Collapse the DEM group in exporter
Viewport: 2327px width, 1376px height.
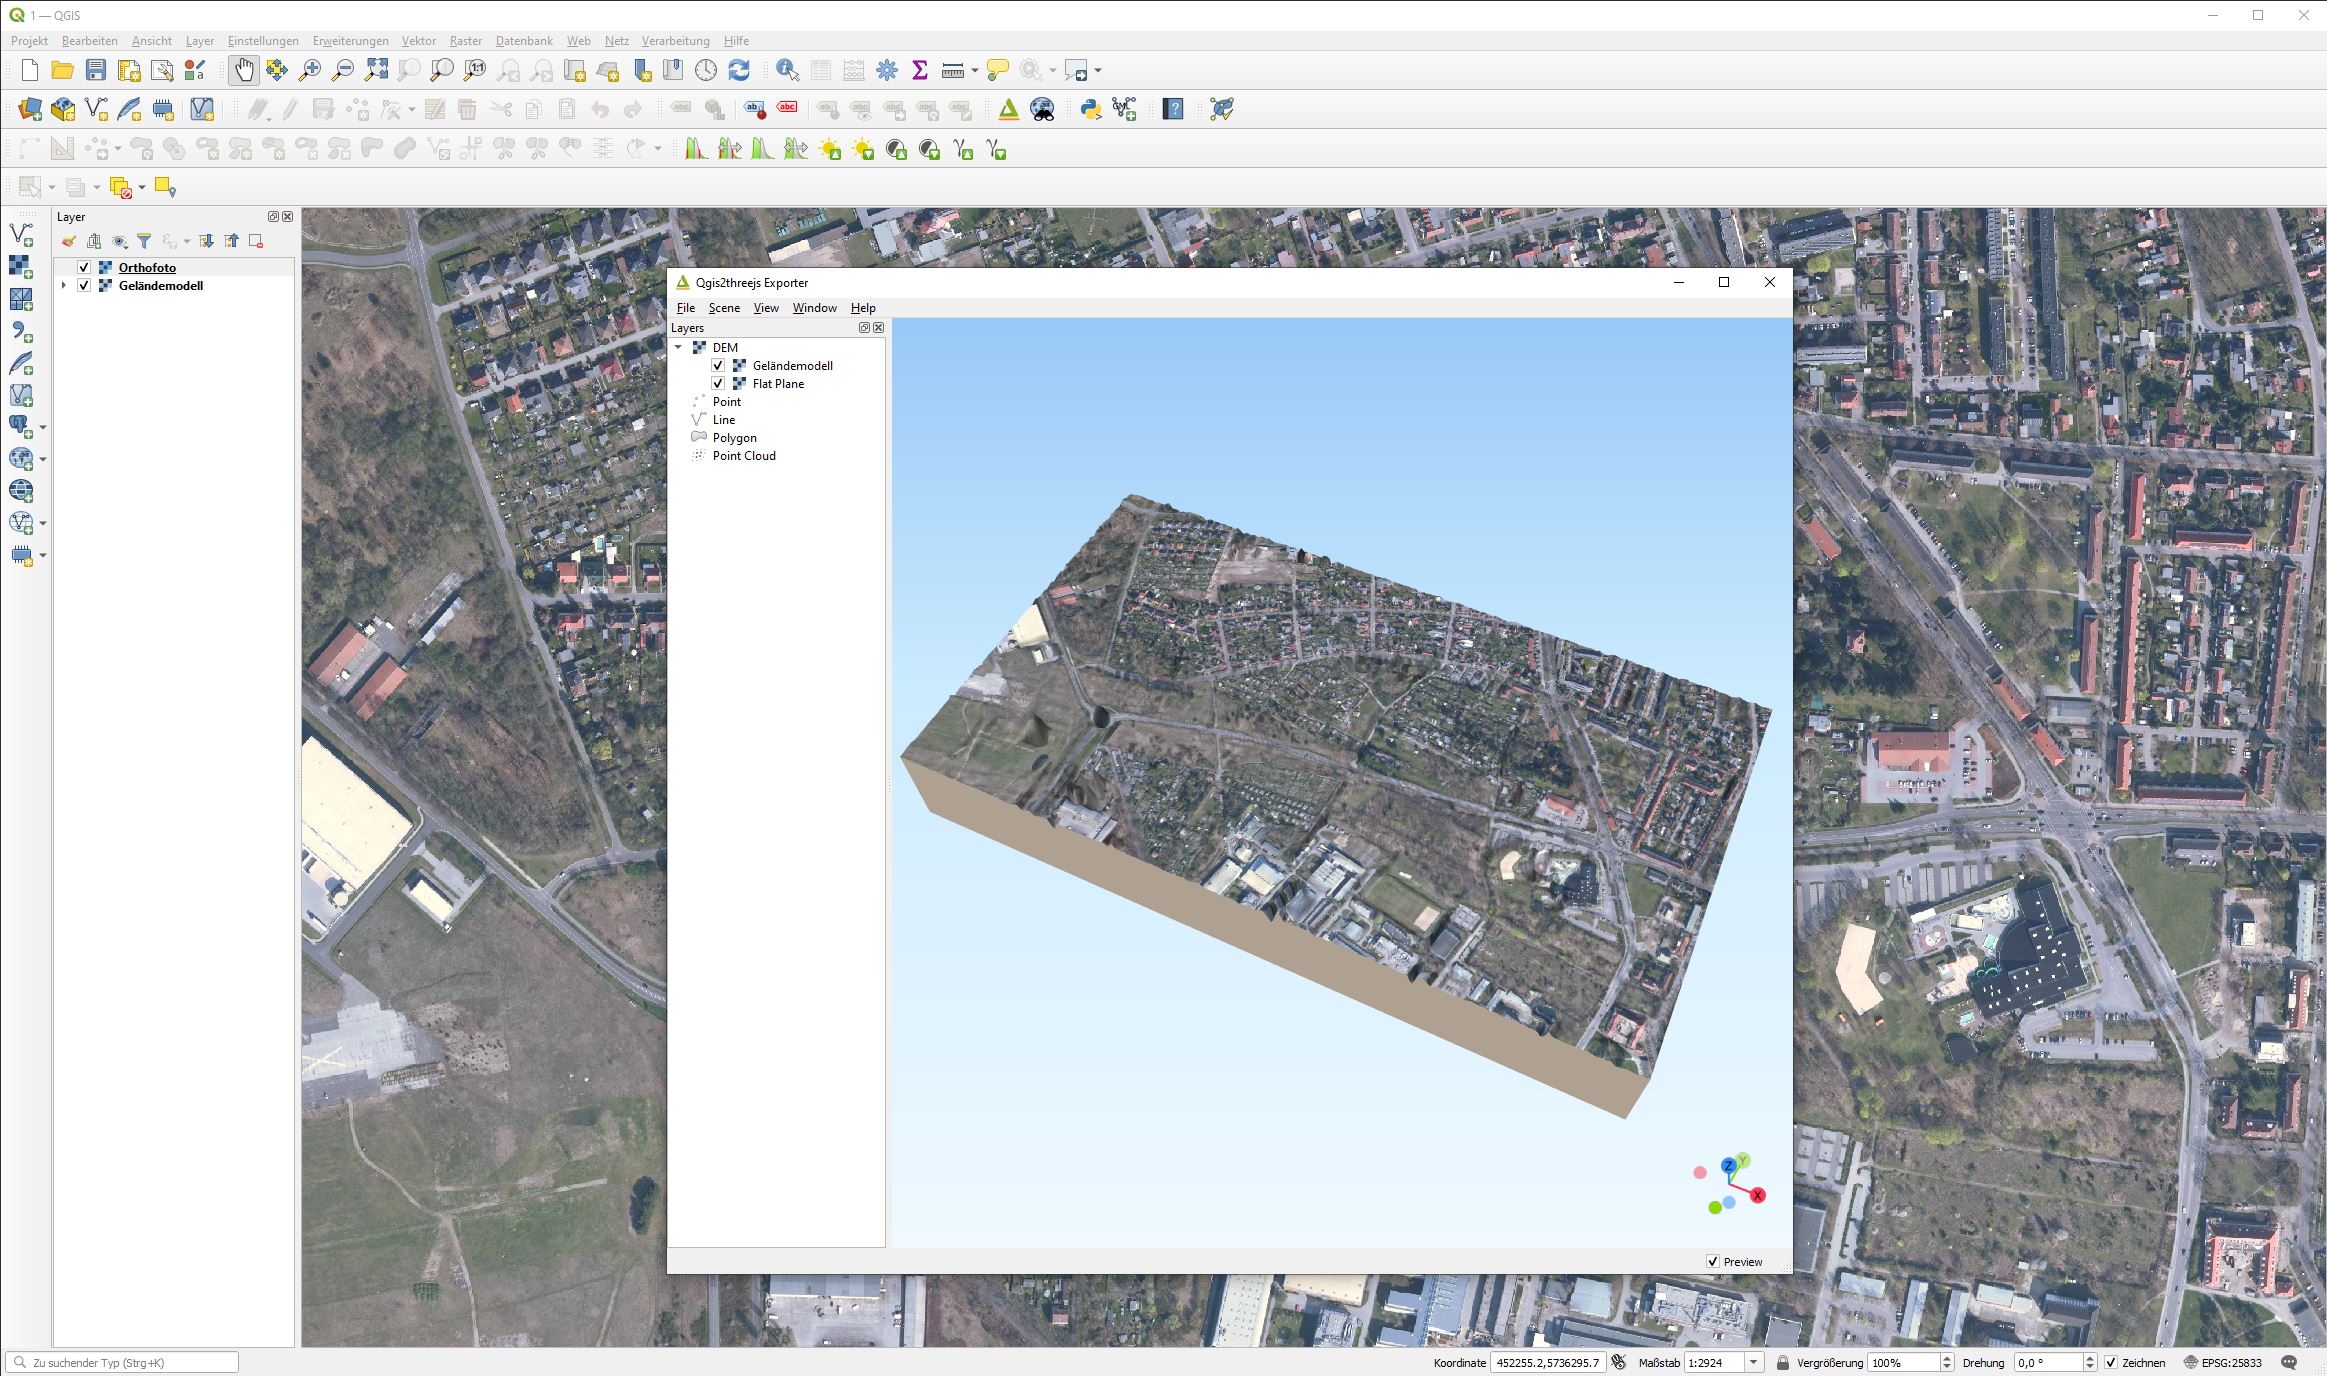point(679,348)
